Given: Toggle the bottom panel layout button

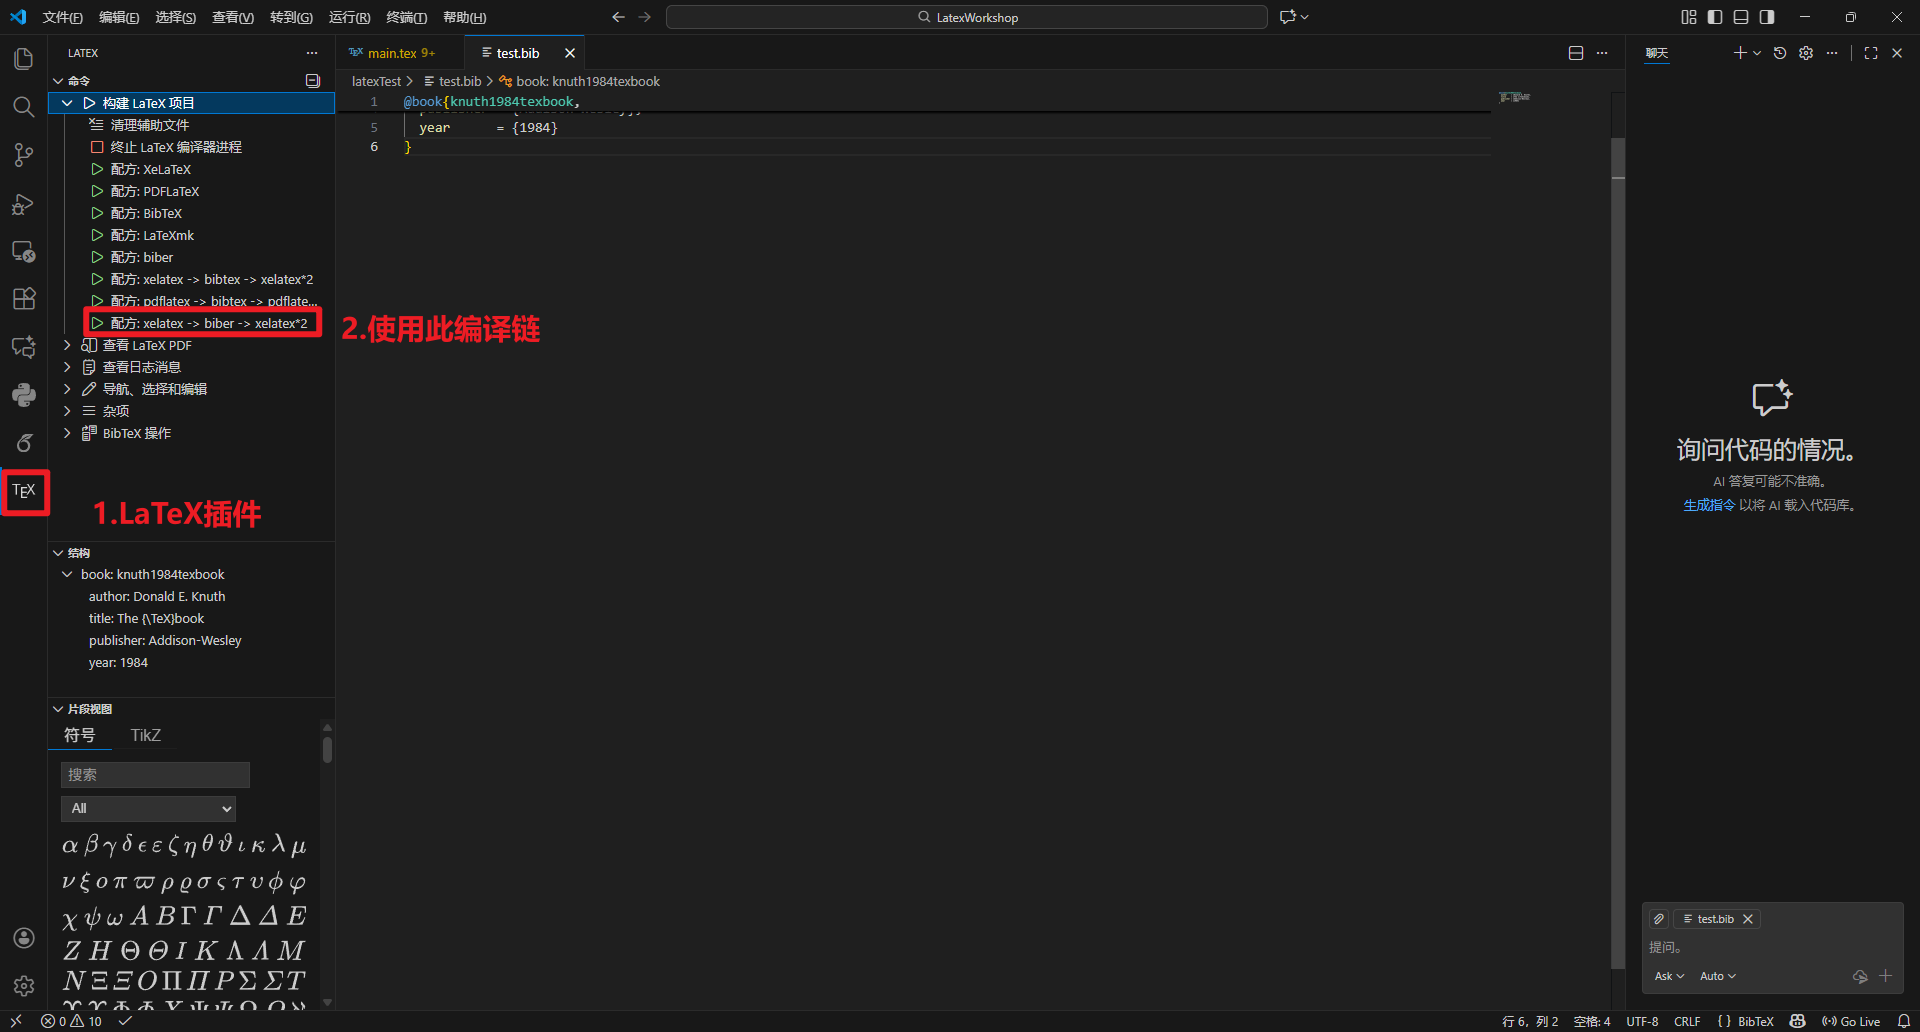Looking at the screenshot, I should (1741, 17).
